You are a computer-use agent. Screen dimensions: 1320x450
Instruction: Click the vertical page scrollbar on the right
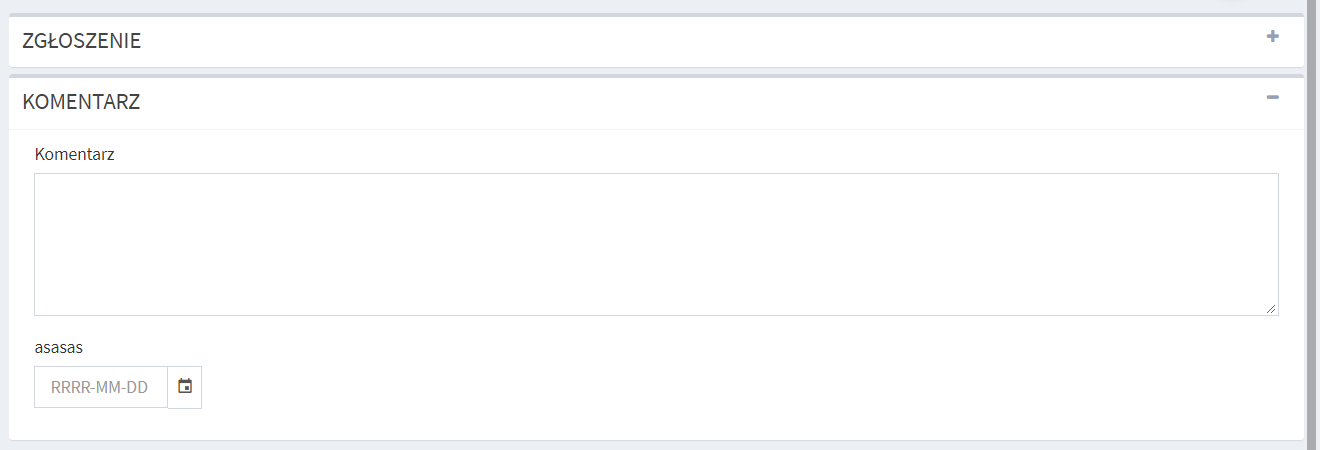[x=1312, y=225]
